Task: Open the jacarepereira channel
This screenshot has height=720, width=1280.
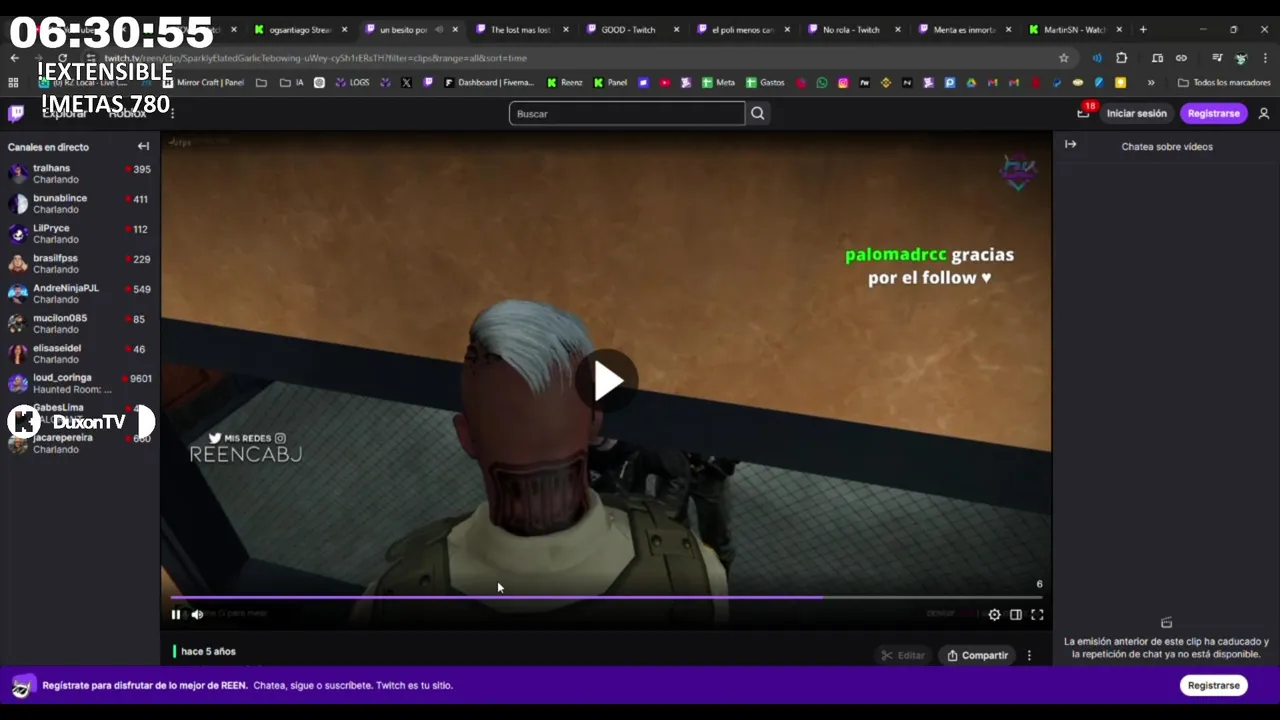Action: point(79,444)
